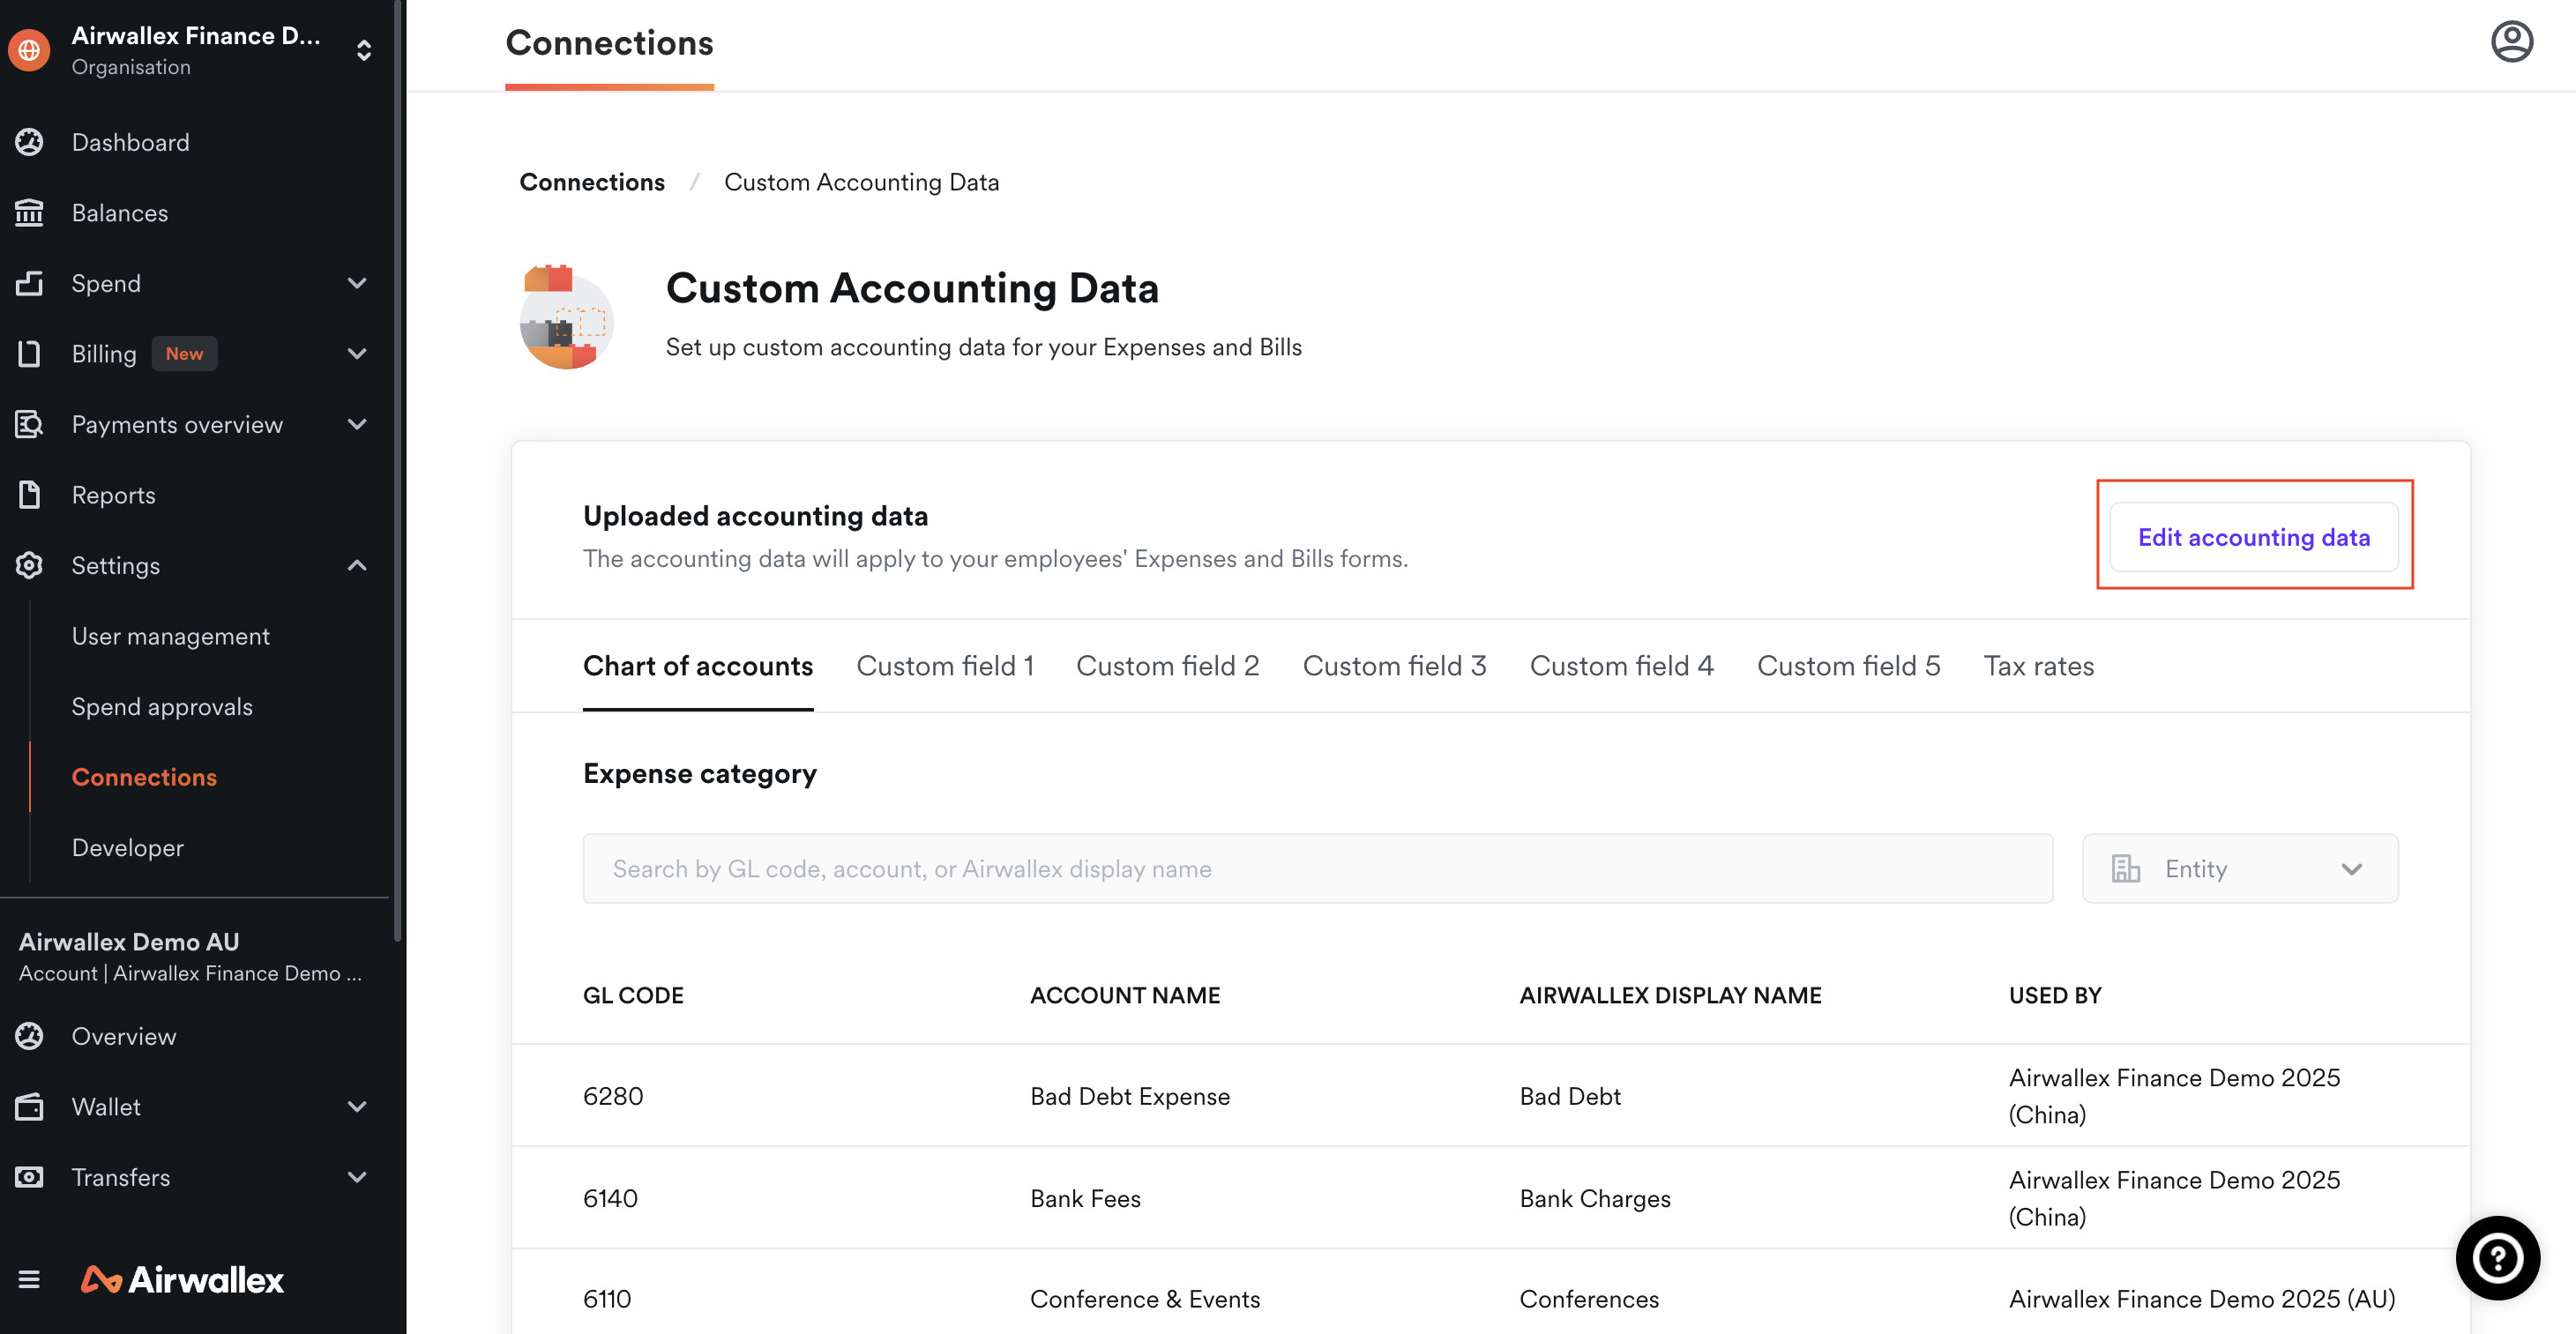Select the Balances sidebar icon

[x=29, y=212]
